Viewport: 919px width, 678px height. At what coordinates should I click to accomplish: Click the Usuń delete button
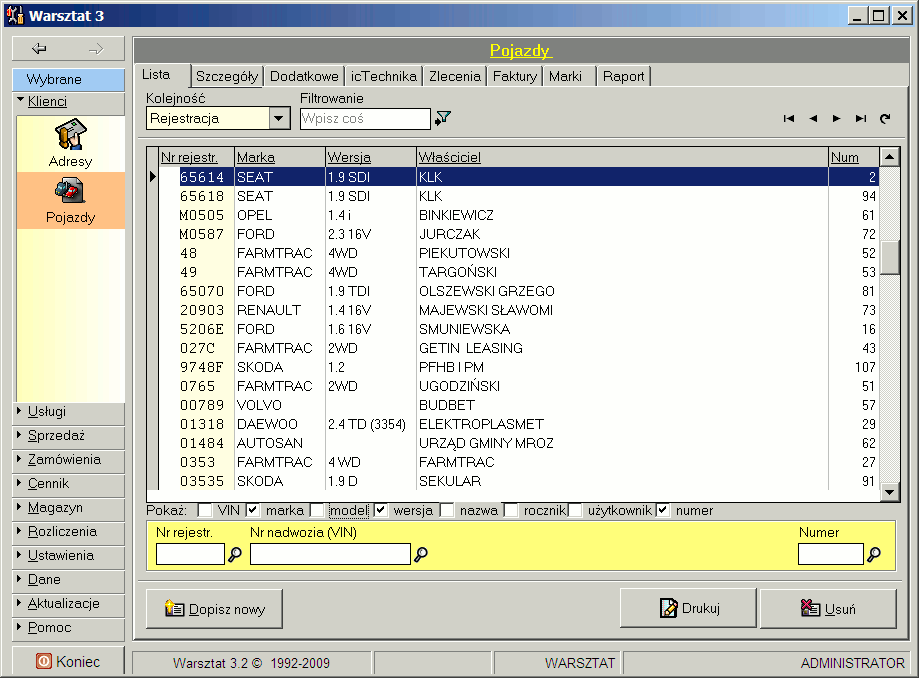828,608
